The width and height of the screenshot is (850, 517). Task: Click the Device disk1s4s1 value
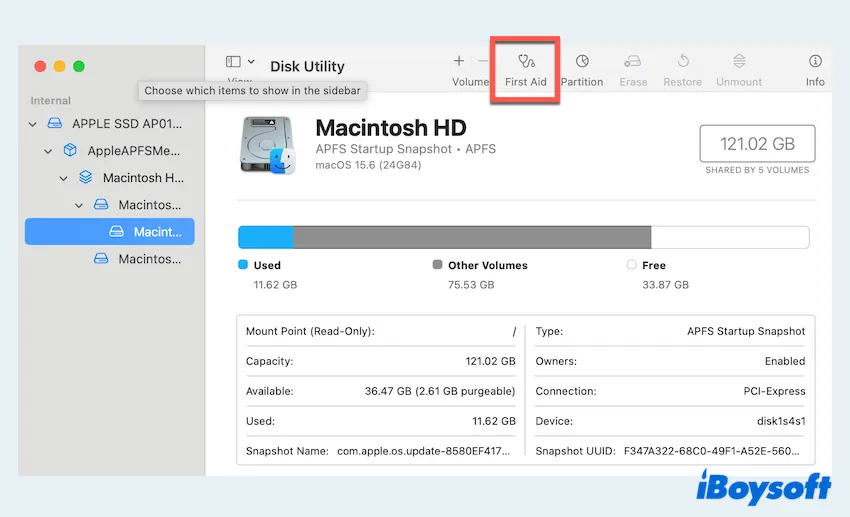[x=781, y=421]
